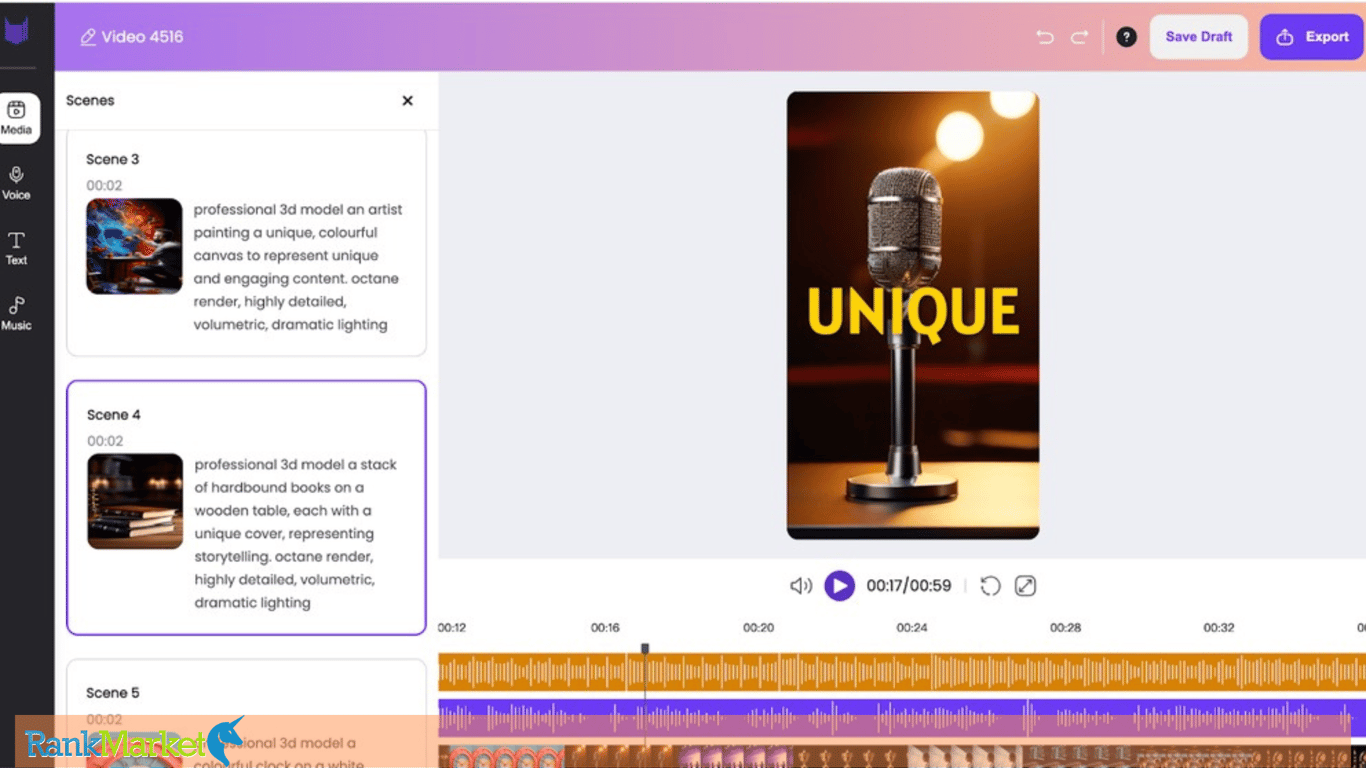Click the microphone video preview
1366x768 pixels.
(x=913, y=316)
